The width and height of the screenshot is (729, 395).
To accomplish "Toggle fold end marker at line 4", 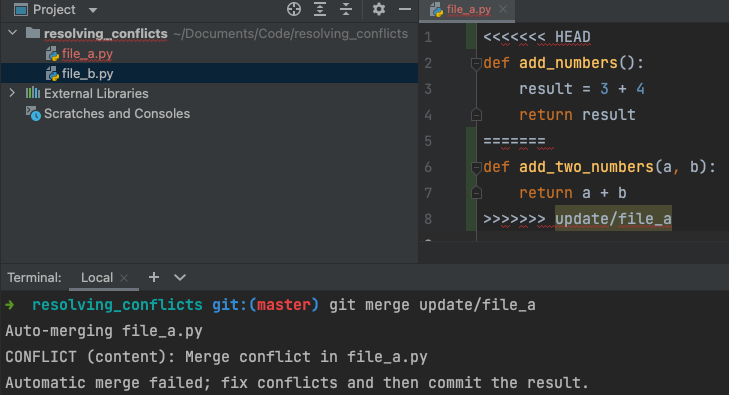I will click(x=476, y=115).
